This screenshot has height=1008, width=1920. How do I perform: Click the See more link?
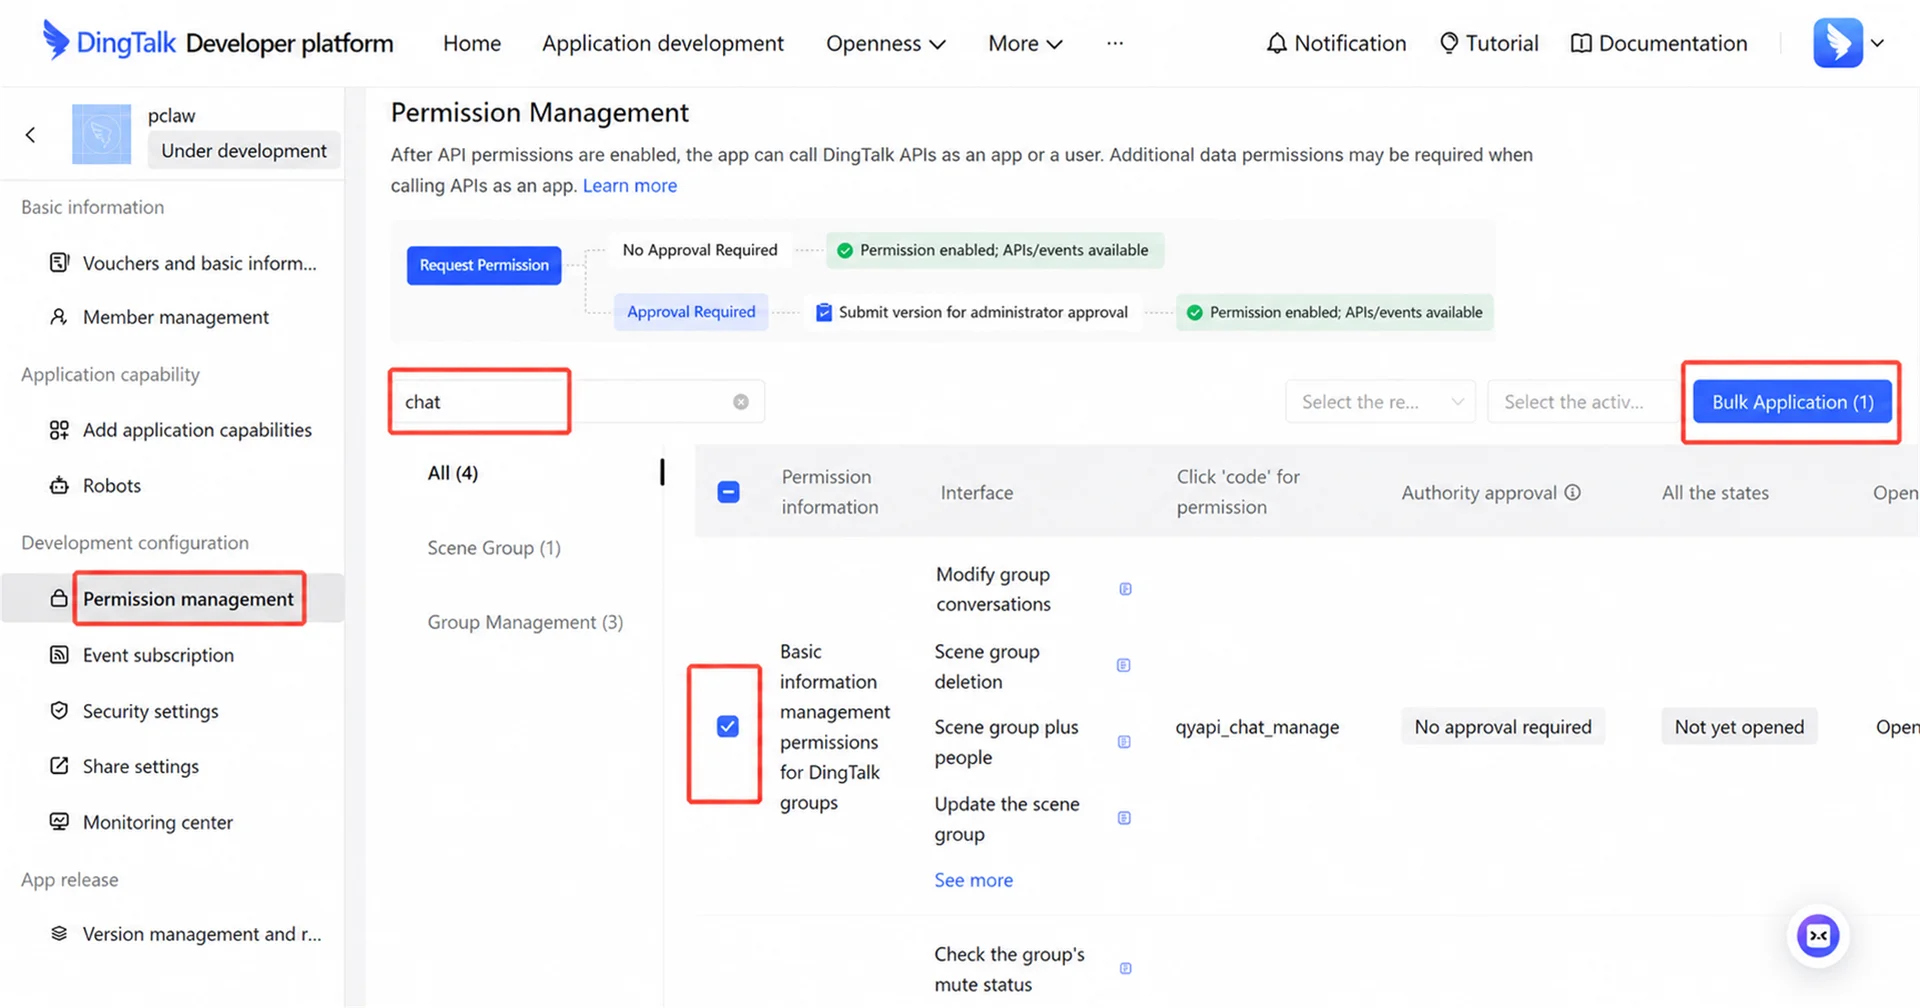point(973,880)
